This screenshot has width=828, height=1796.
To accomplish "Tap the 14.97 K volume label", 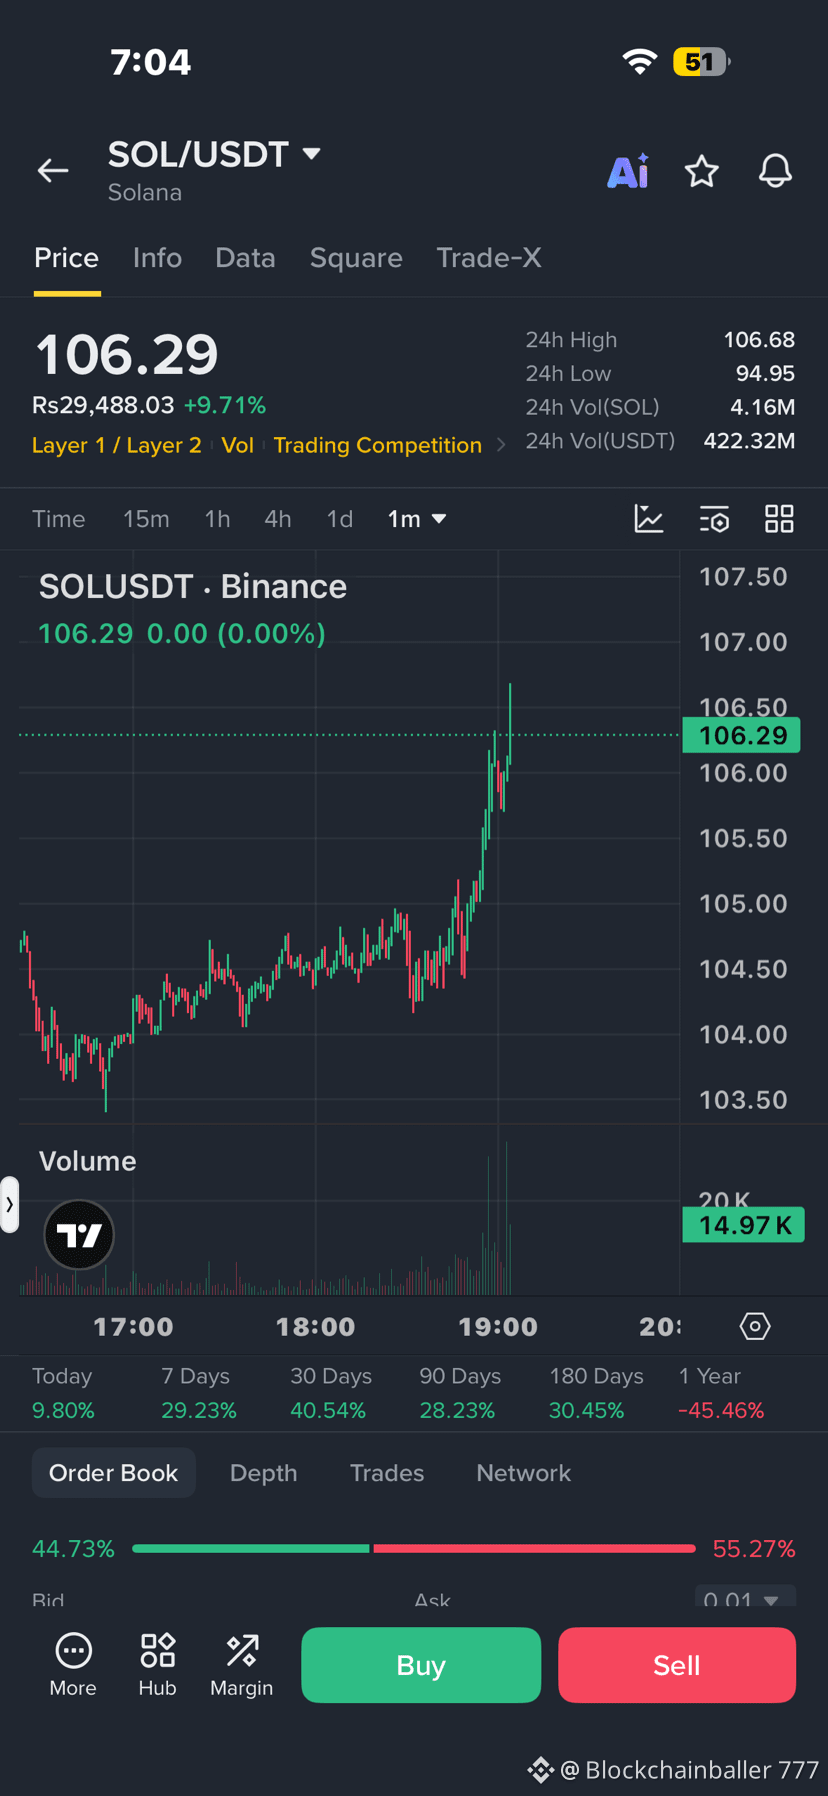I will point(743,1225).
